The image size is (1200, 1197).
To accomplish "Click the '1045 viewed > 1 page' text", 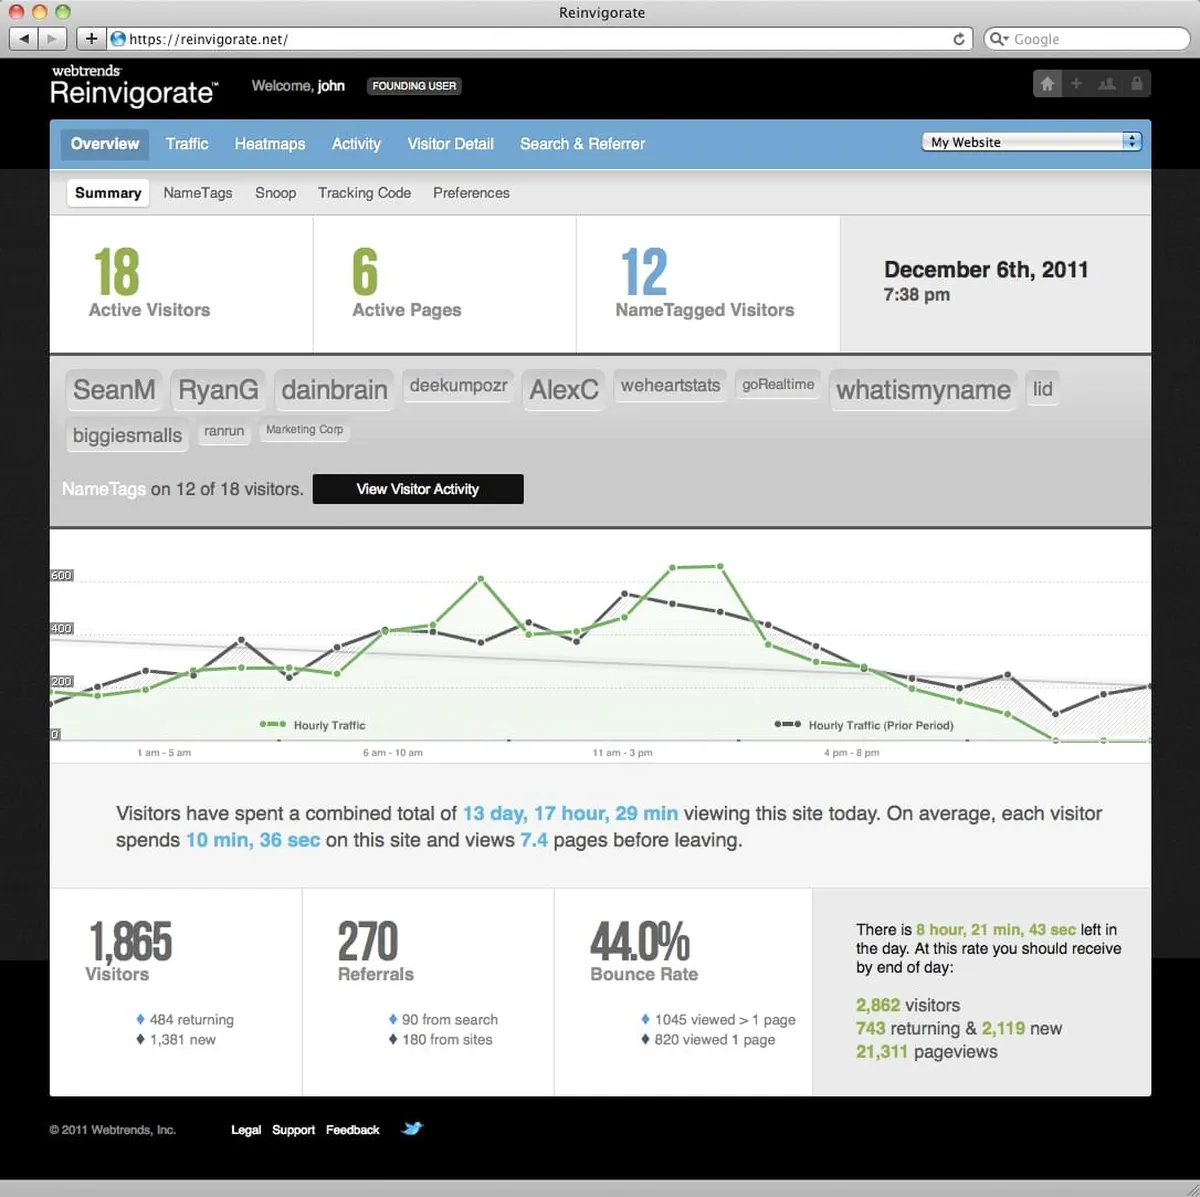I will (725, 1019).
